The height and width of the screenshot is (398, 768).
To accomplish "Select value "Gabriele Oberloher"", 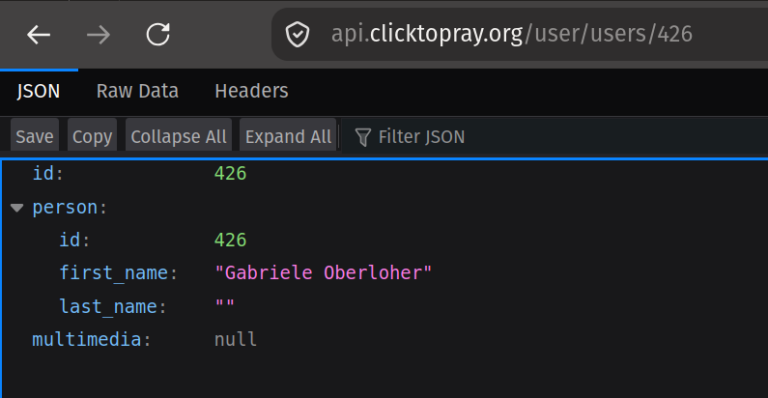I will [x=323, y=273].
